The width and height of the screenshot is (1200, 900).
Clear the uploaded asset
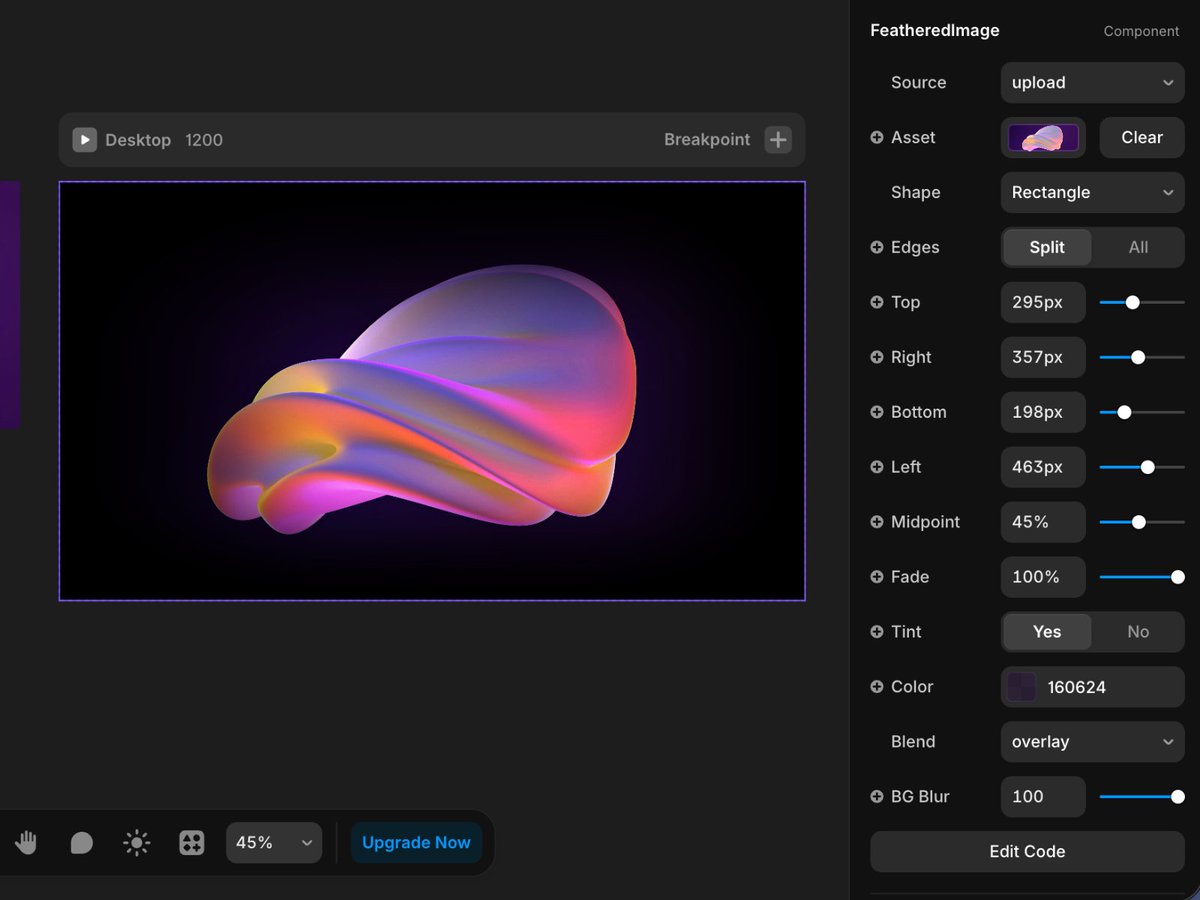(1141, 137)
